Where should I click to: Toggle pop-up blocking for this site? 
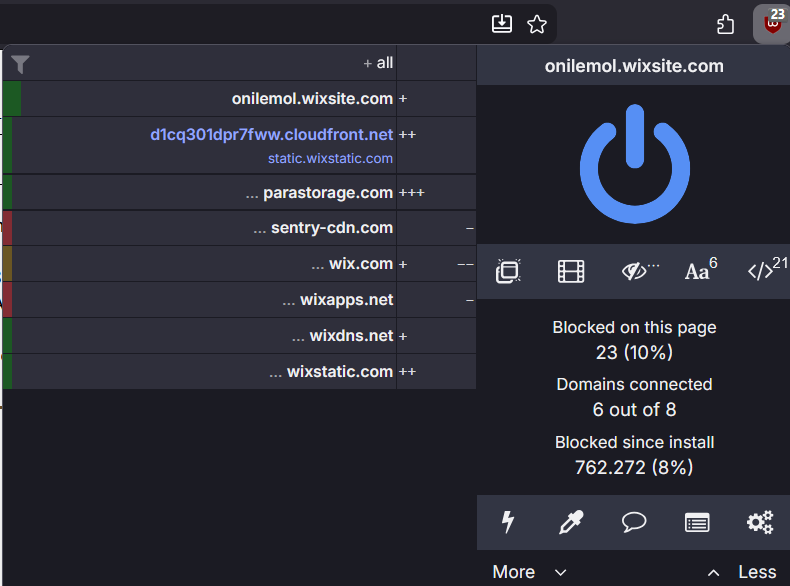click(x=508, y=271)
